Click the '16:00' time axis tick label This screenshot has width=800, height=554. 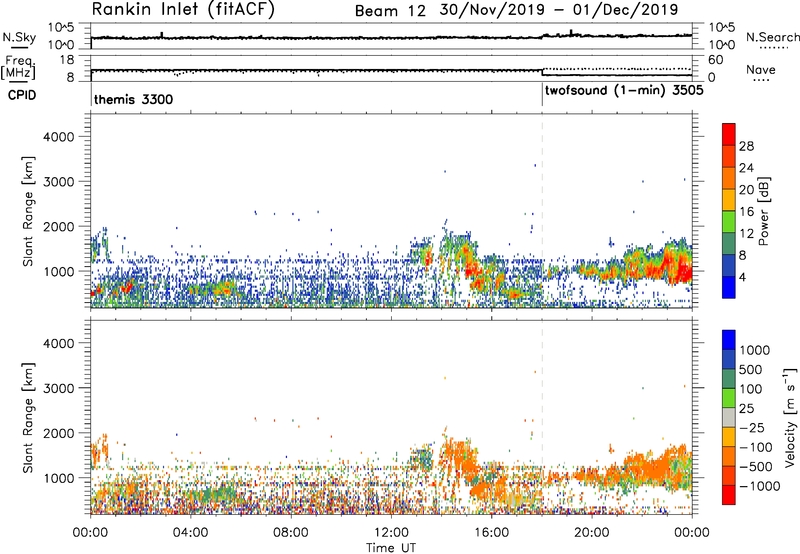click(x=491, y=533)
